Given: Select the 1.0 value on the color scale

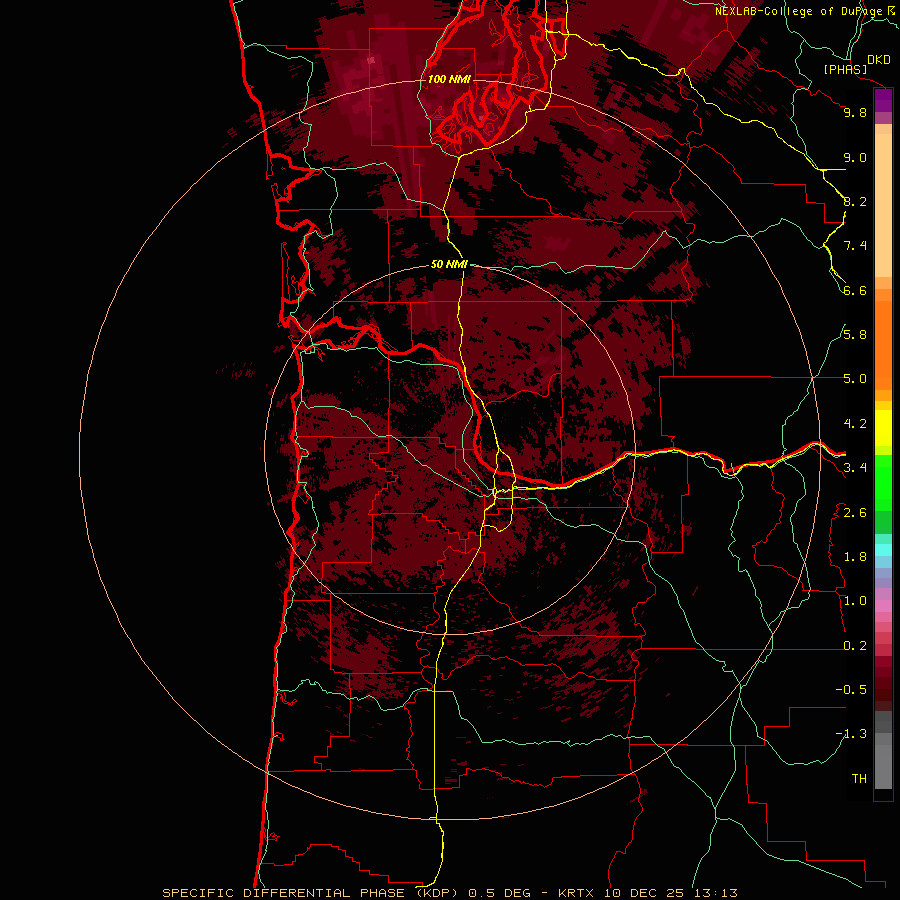Looking at the screenshot, I should click(x=855, y=601).
